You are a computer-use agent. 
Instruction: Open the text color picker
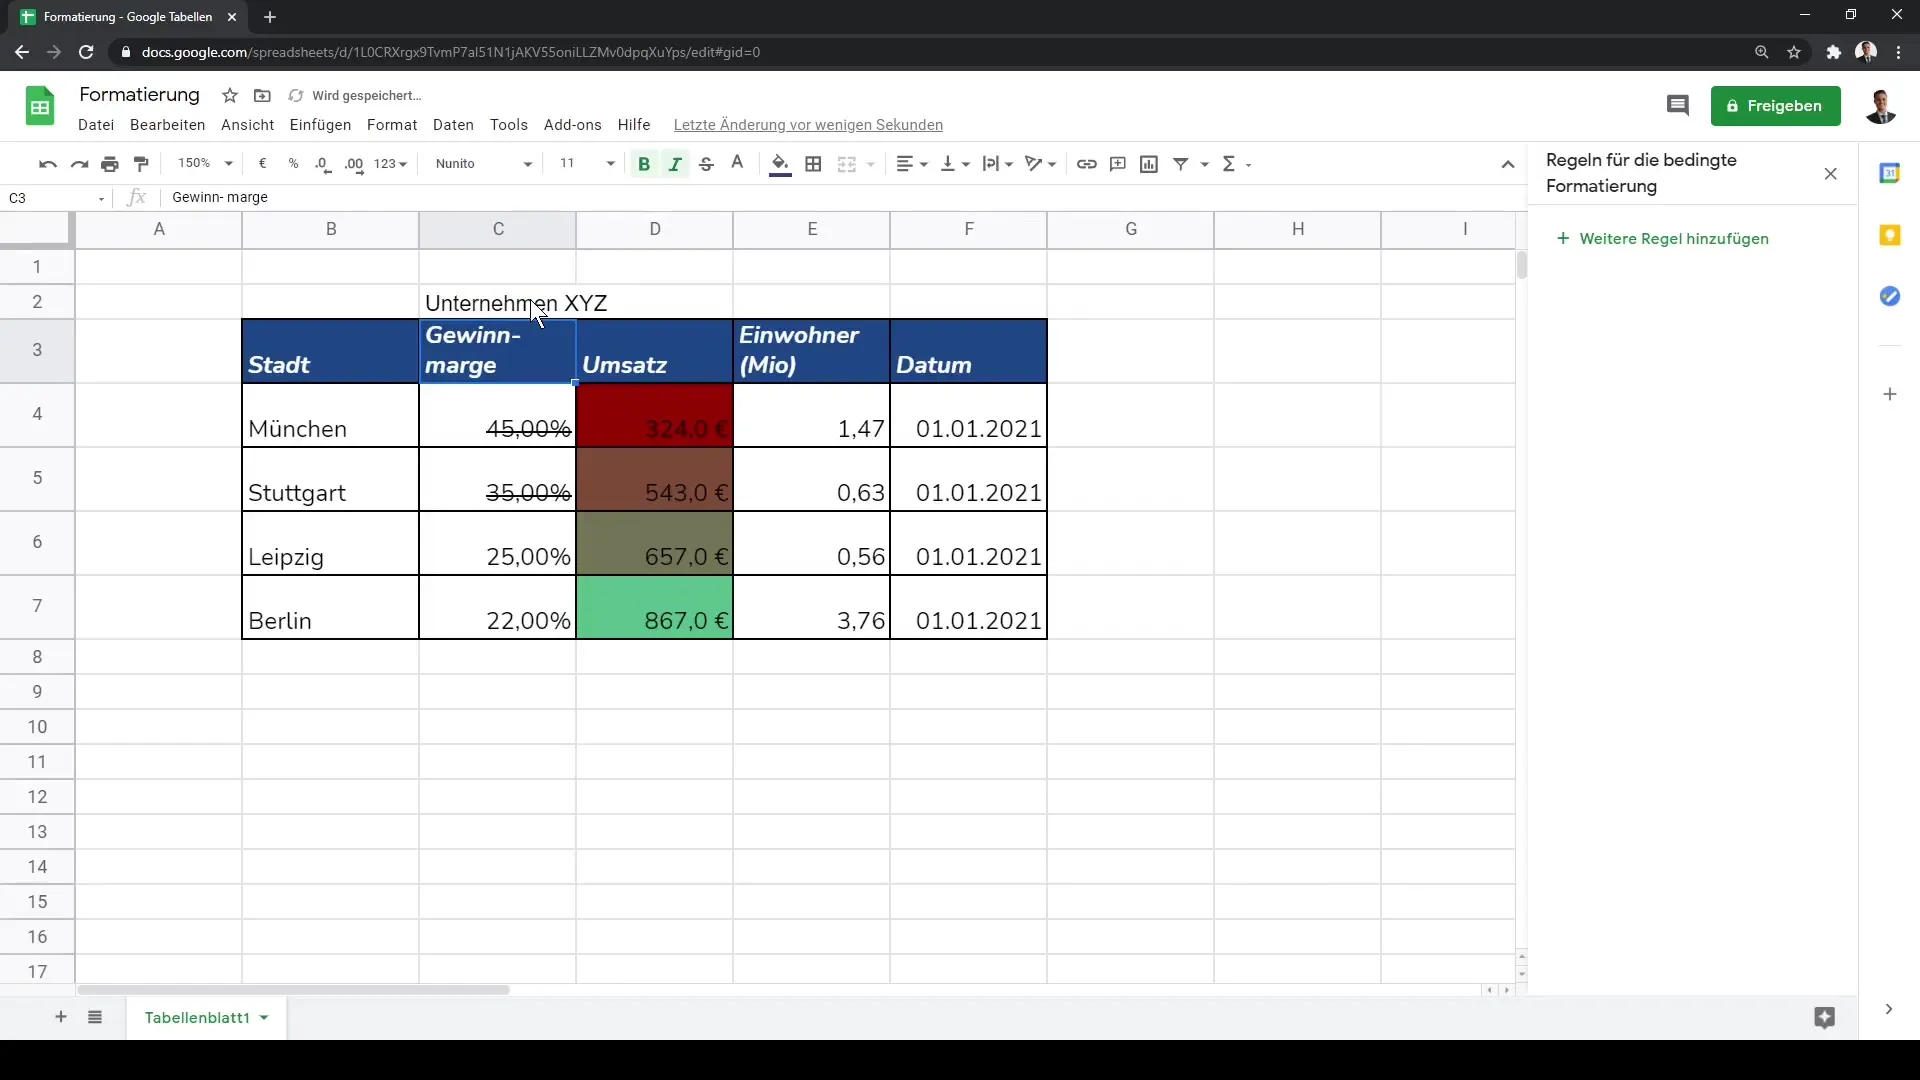737,164
